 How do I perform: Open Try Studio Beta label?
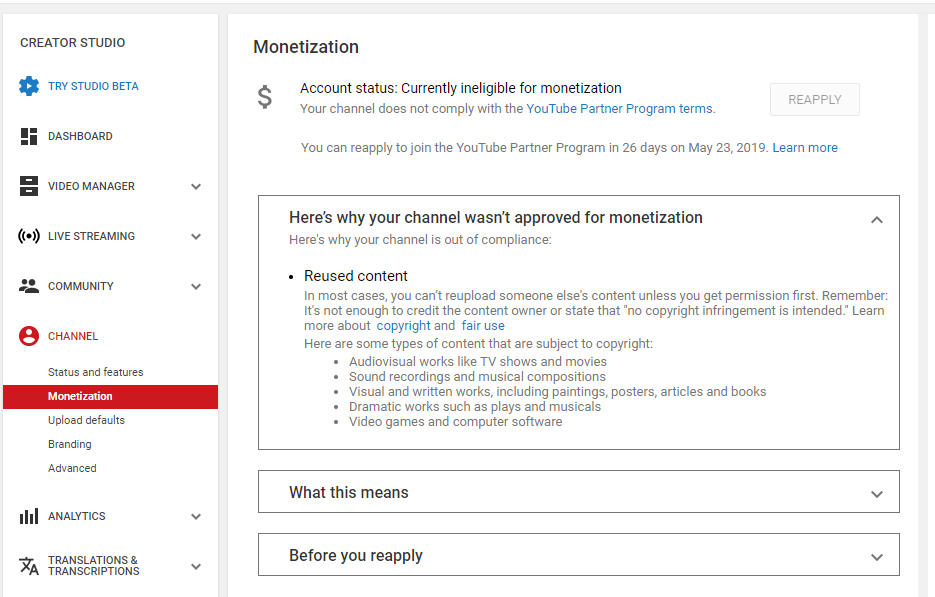(93, 86)
